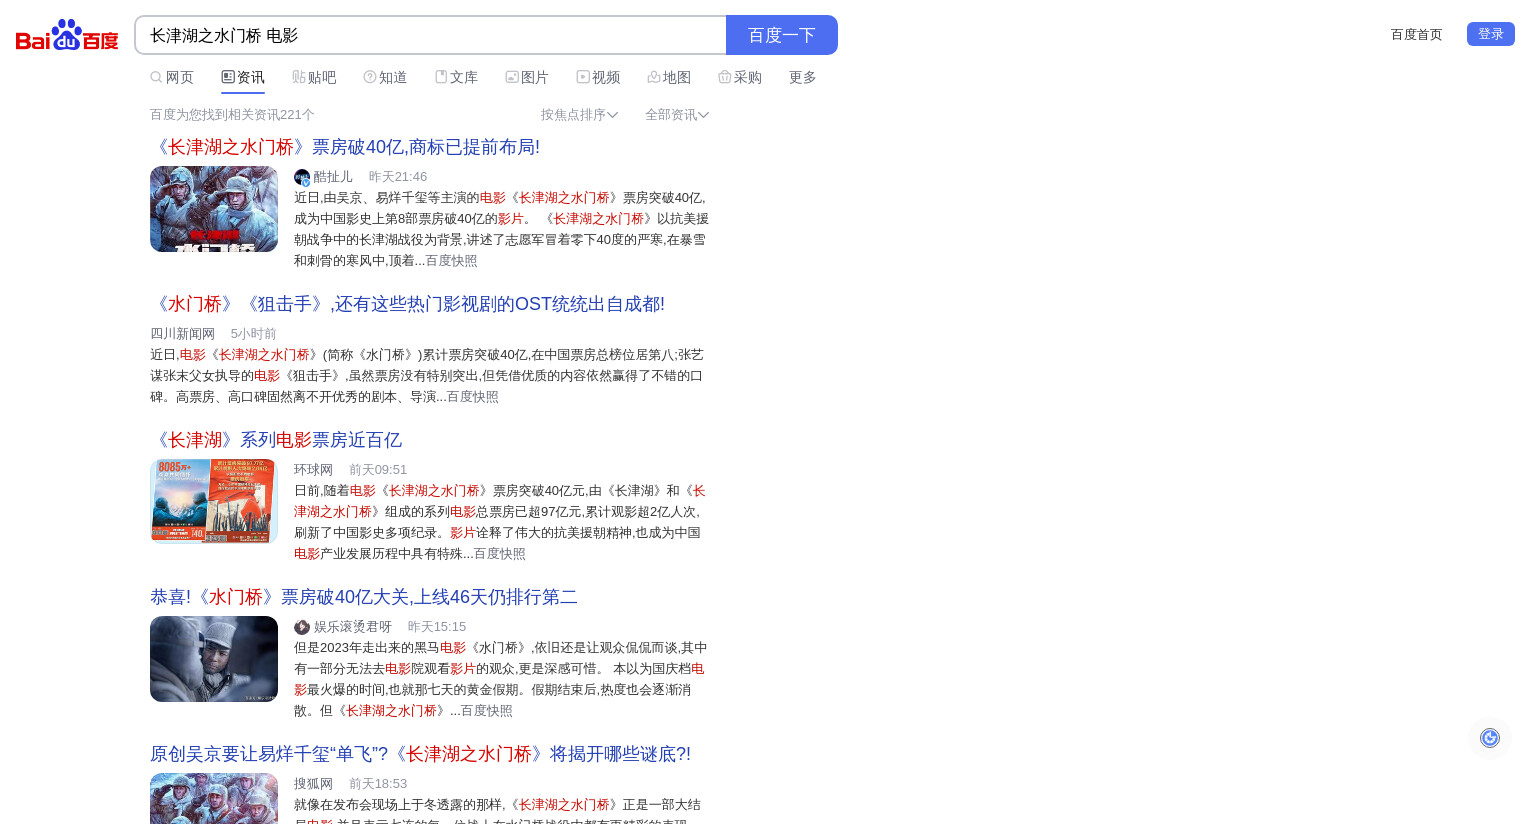Click the 更多 menu item

(x=803, y=77)
